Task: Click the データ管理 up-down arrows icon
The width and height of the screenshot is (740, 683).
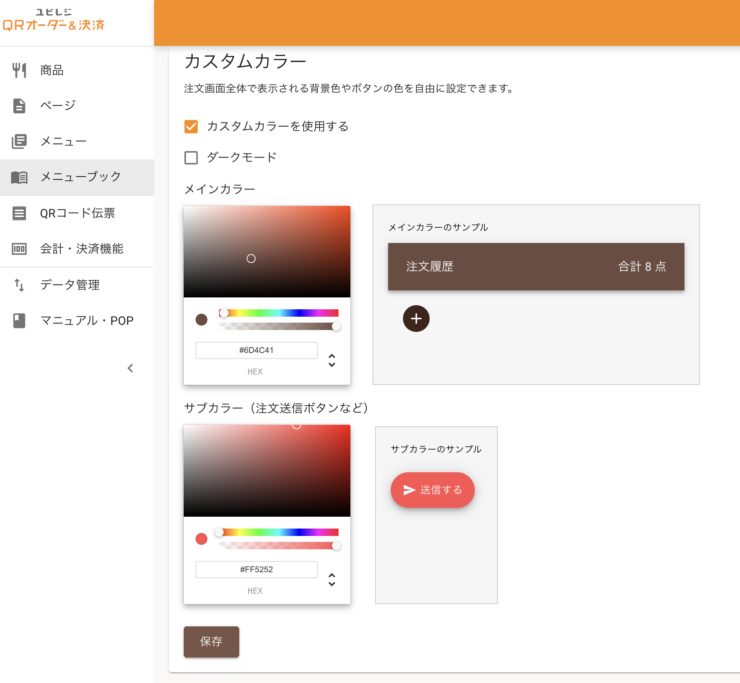Action: (19, 285)
